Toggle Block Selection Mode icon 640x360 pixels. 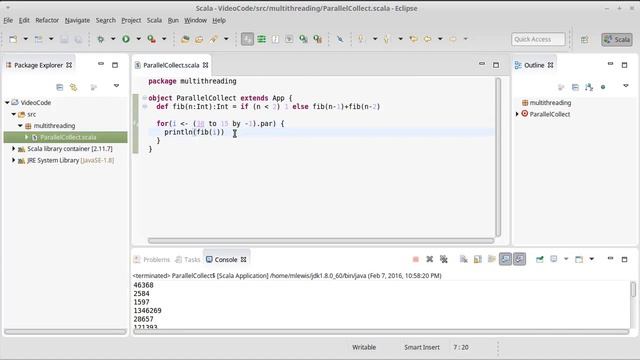[x=276, y=39]
